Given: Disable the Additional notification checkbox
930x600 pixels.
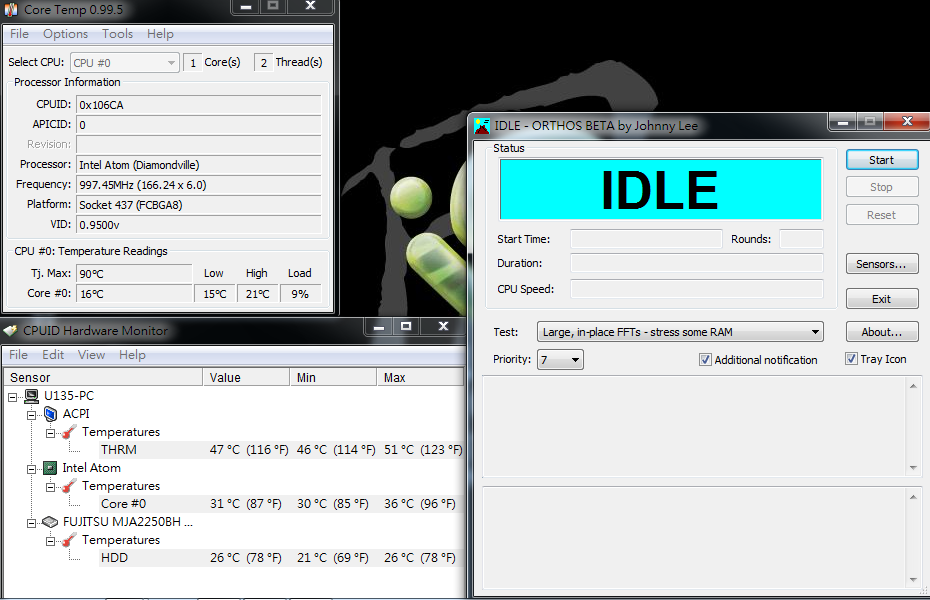Looking at the screenshot, I should tap(706, 360).
